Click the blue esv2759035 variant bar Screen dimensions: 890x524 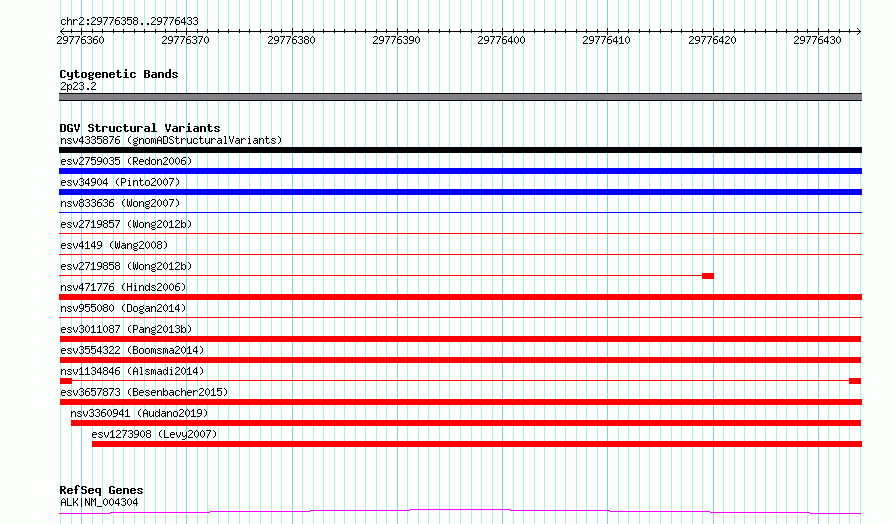(x=460, y=171)
